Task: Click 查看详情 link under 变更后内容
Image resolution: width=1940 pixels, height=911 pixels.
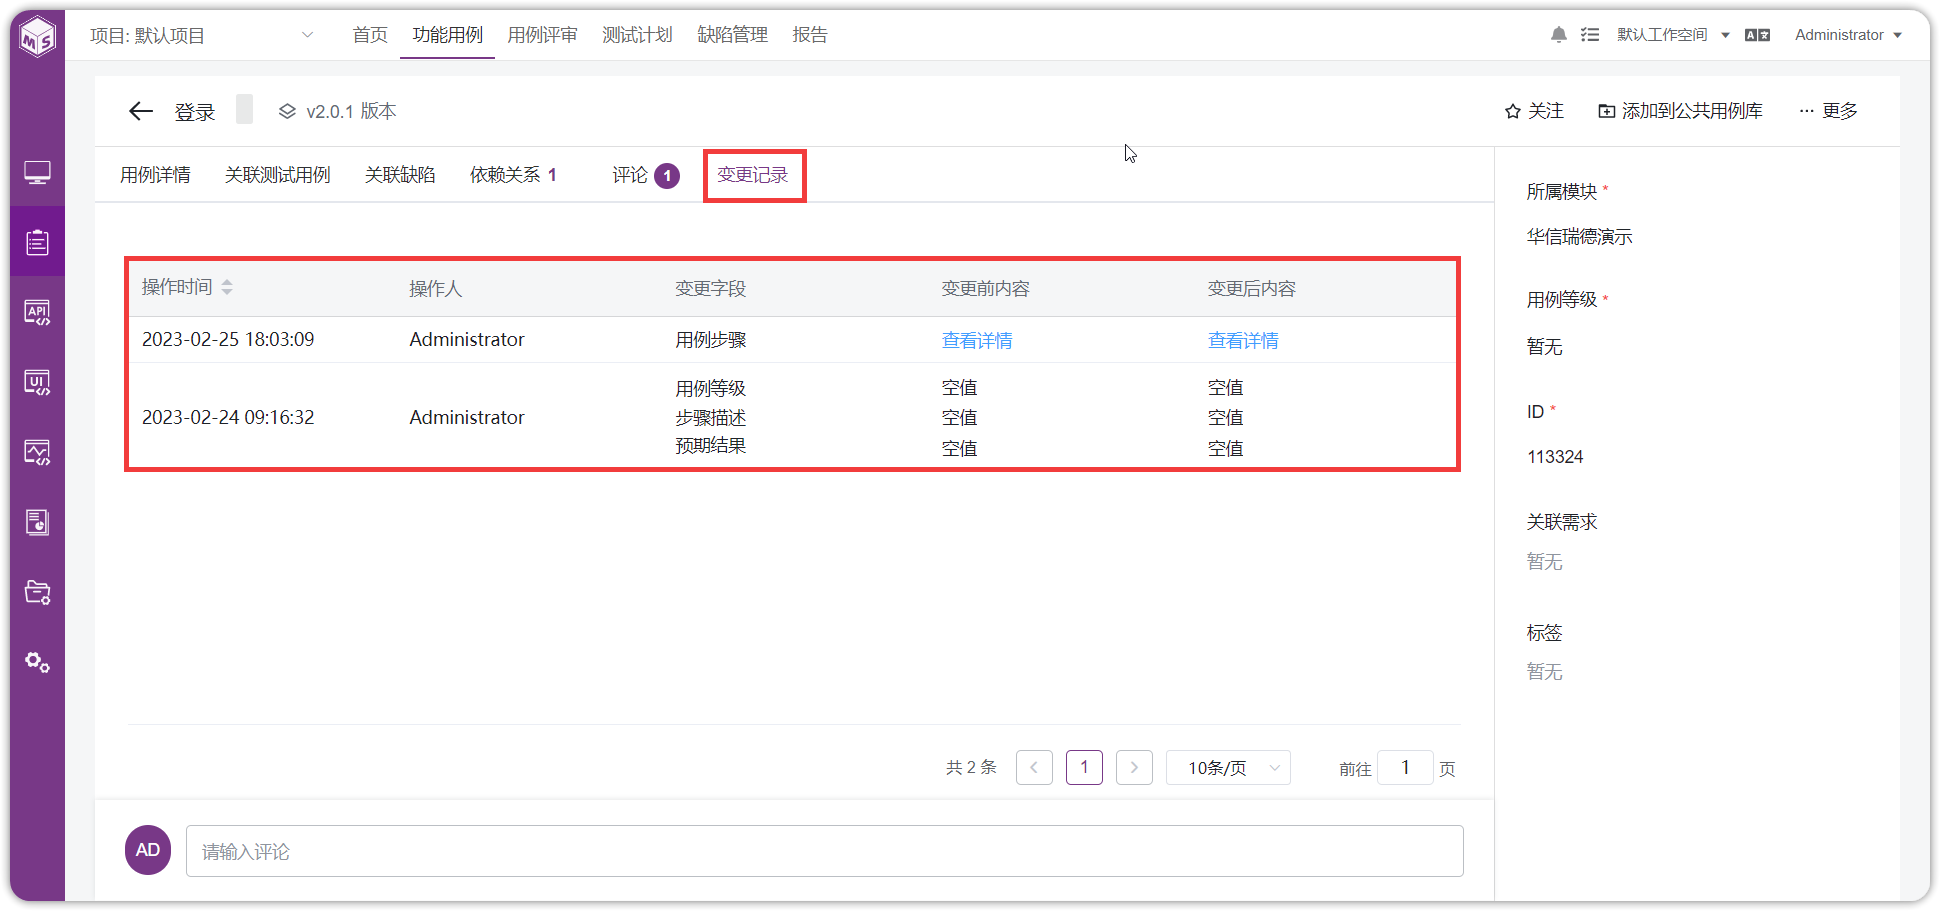Action: (1243, 340)
